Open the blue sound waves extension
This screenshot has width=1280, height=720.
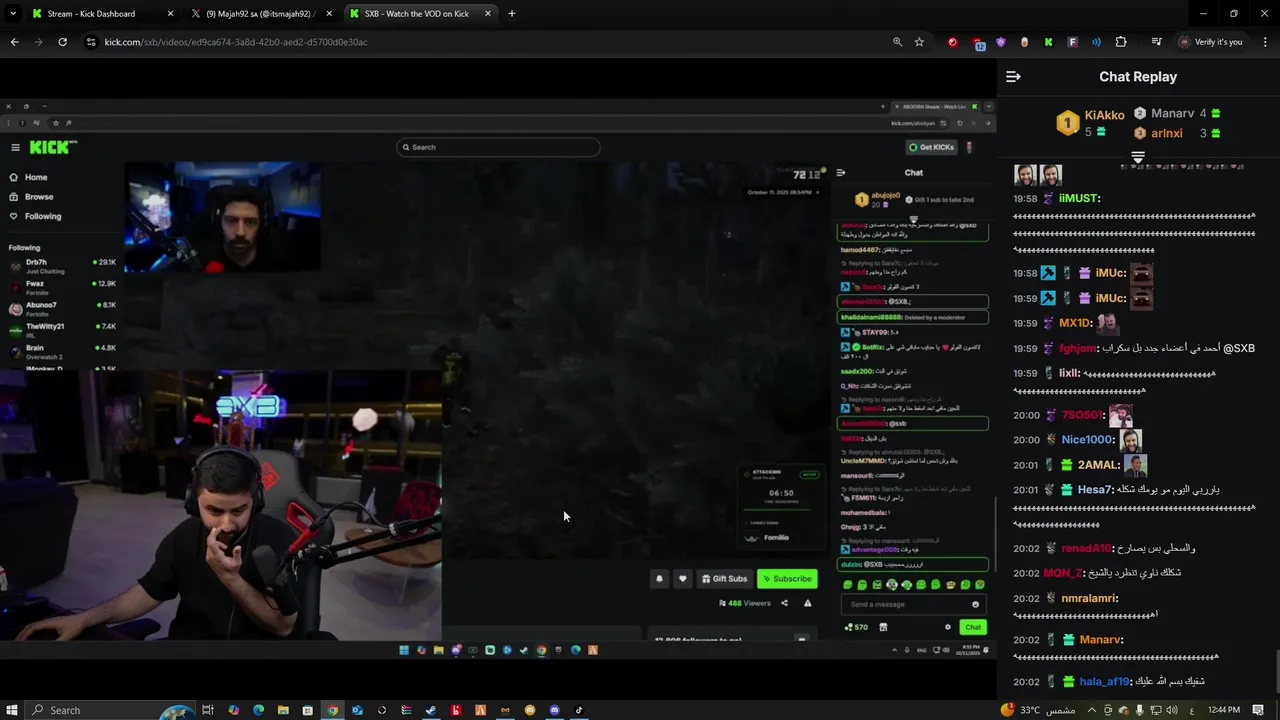point(1096,42)
